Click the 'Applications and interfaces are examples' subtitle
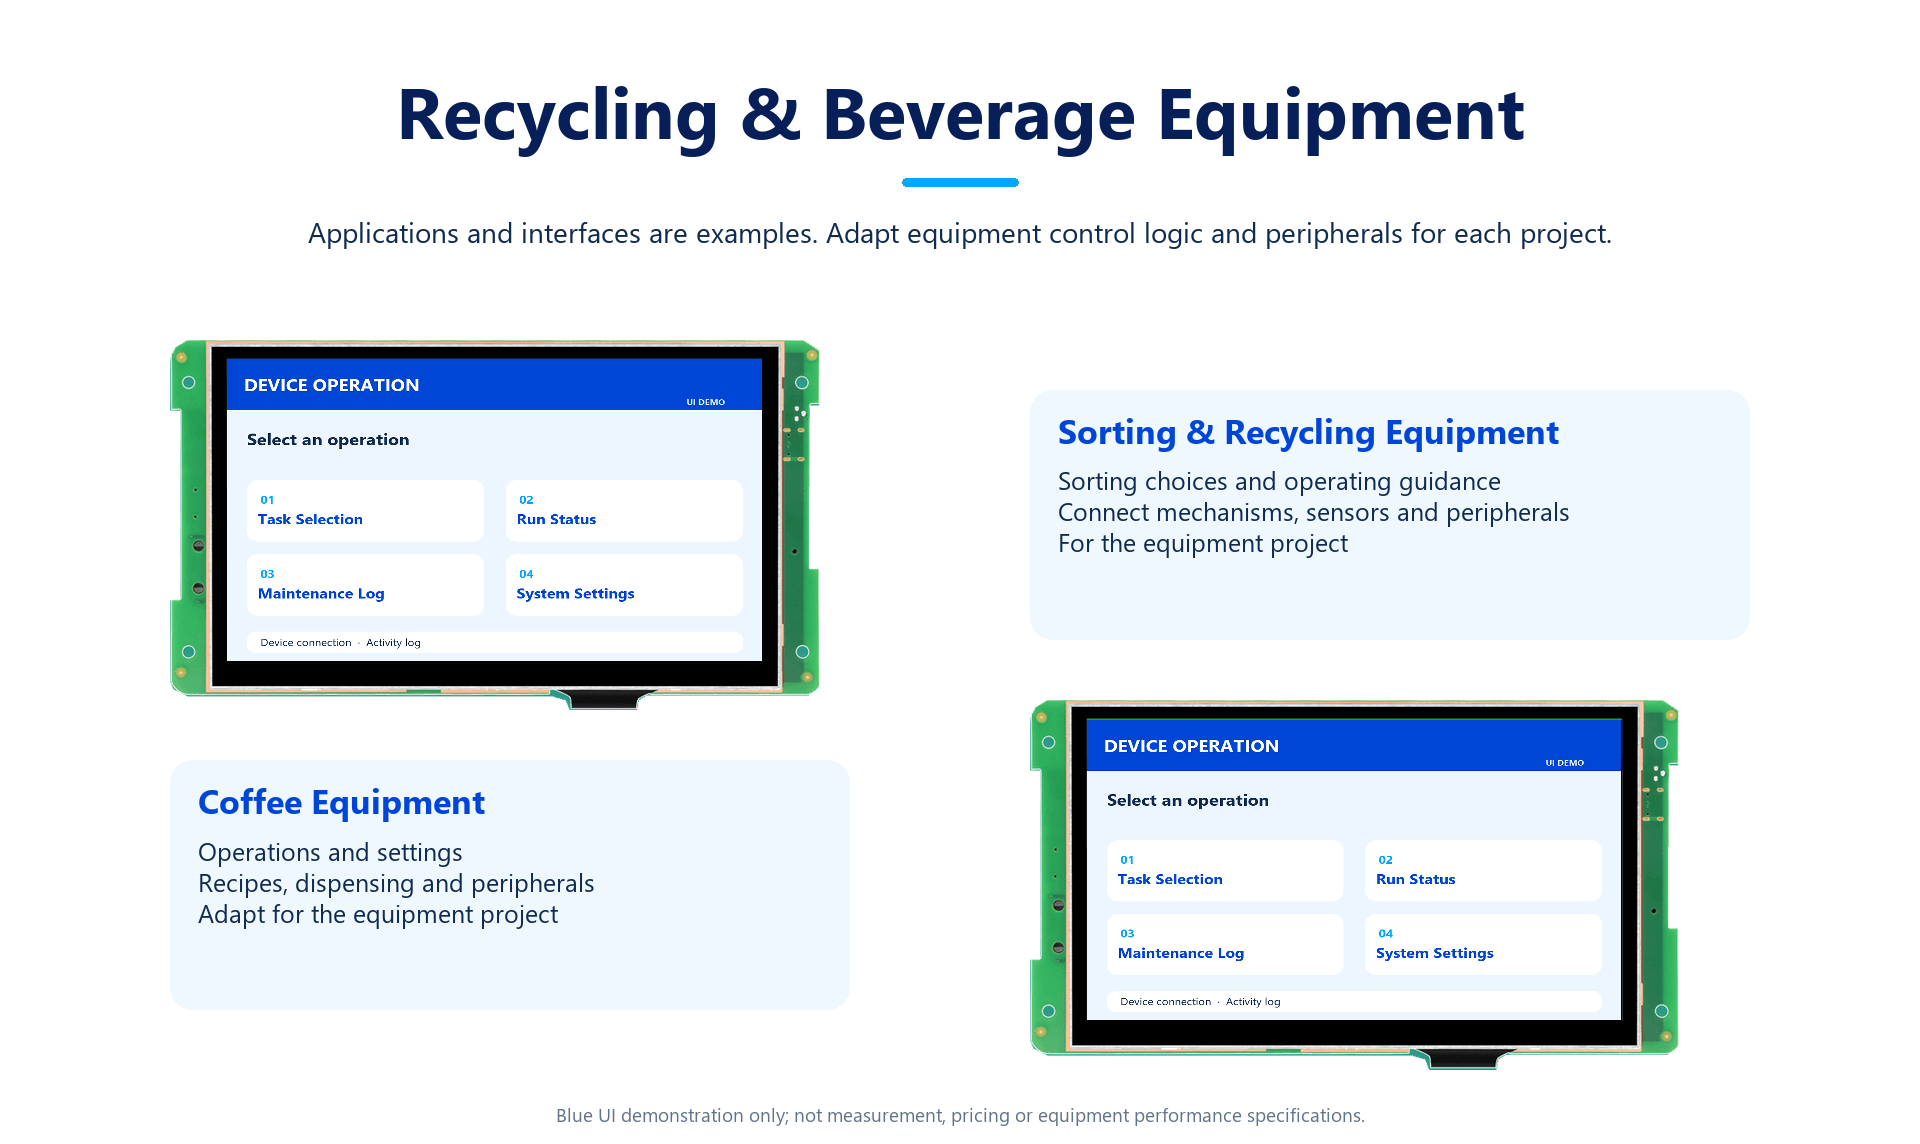Viewport: 1920px width, 1144px height. point(960,234)
